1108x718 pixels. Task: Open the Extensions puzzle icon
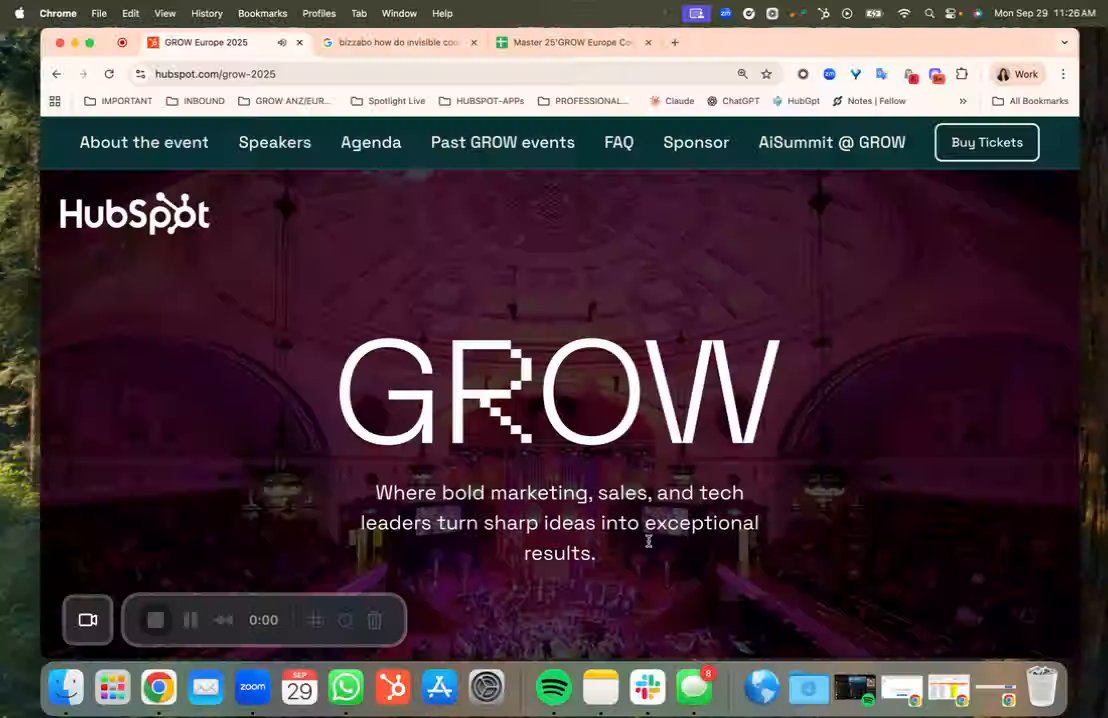pos(962,74)
